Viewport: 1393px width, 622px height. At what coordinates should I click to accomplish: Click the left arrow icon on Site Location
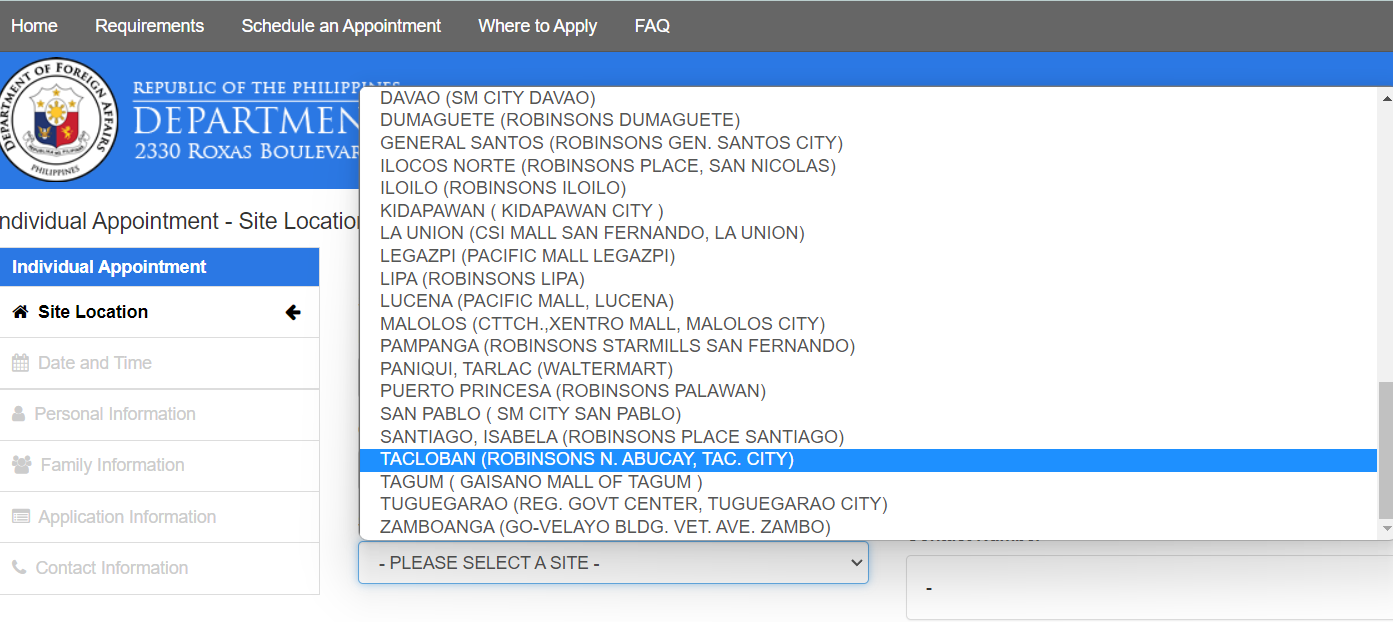tap(293, 312)
